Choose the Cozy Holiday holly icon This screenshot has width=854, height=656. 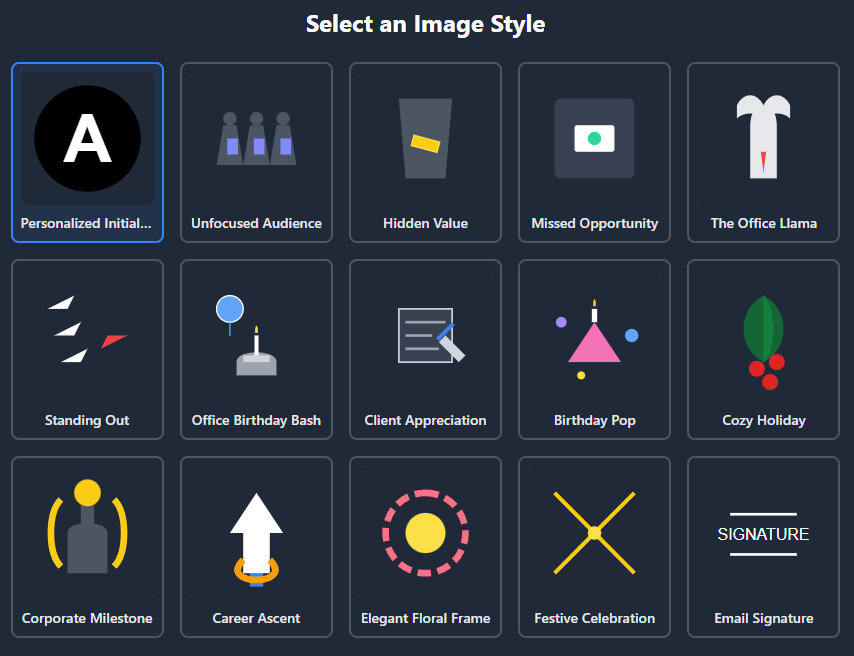(763, 342)
